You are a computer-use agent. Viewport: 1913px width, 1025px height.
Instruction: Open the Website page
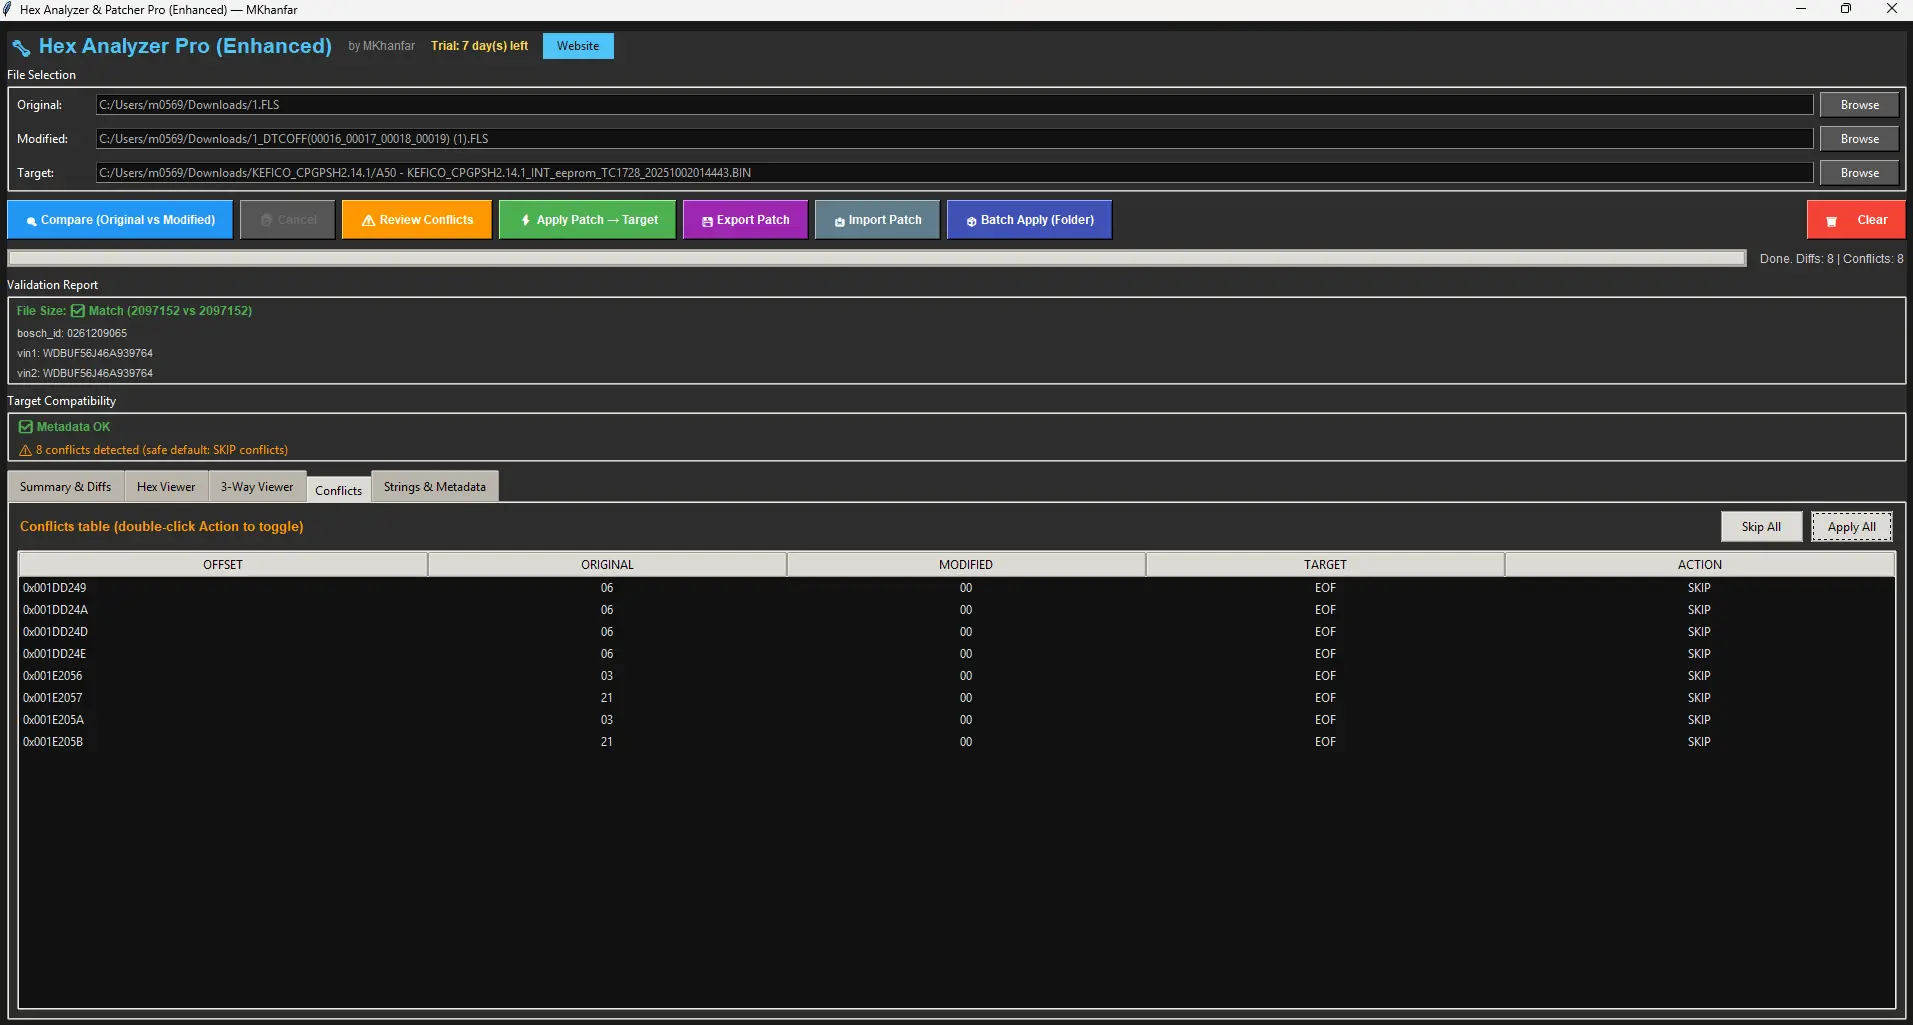coord(577,45)
